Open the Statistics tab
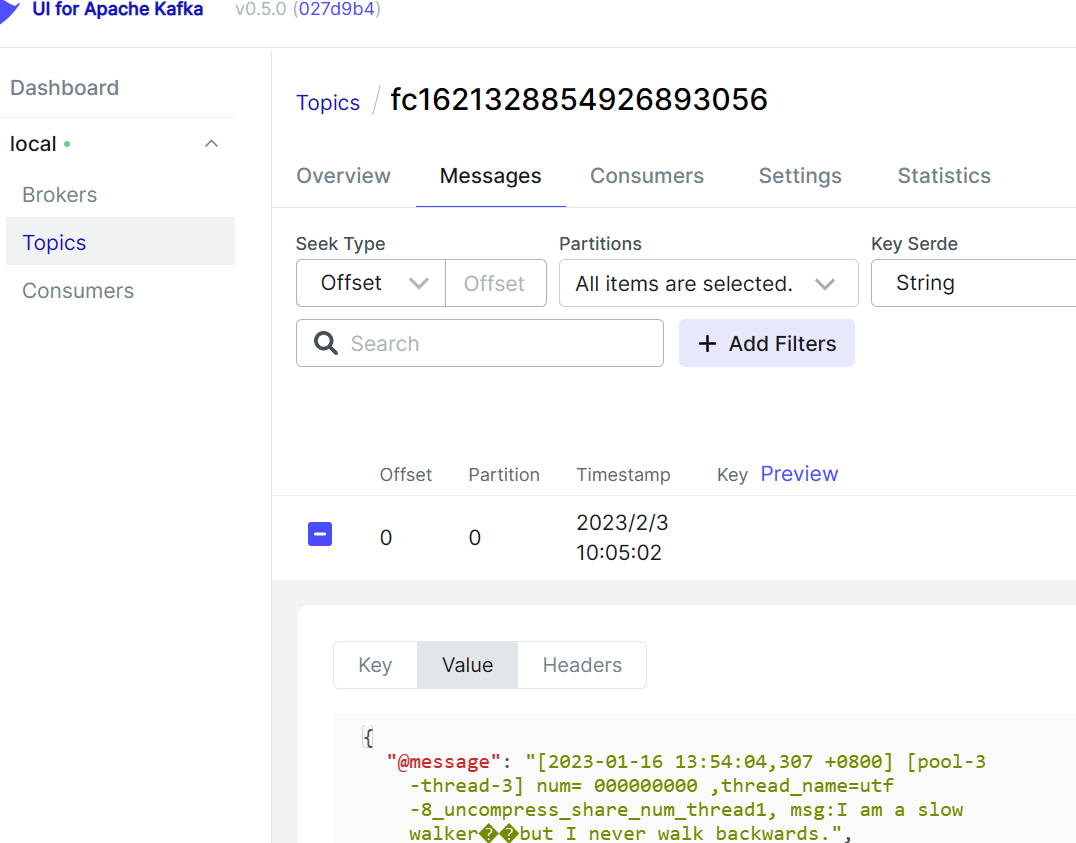Image resolution: width=1076 pixels, height=843 pixels. (x=943, y=175)
